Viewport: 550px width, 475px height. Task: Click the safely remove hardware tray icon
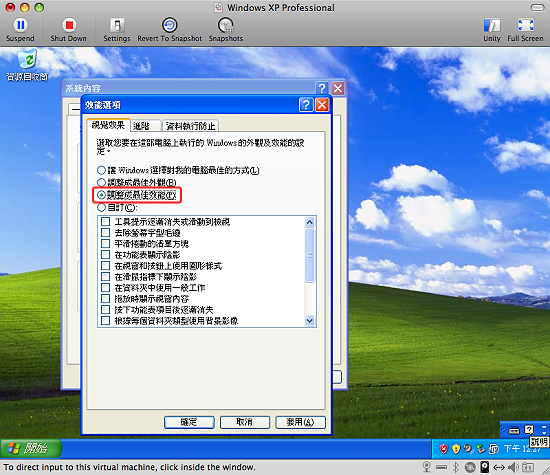(481, 448)
